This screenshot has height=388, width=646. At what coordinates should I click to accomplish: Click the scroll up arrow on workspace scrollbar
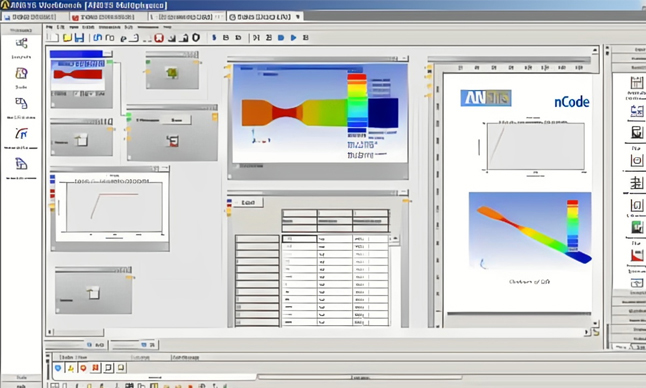595,50
